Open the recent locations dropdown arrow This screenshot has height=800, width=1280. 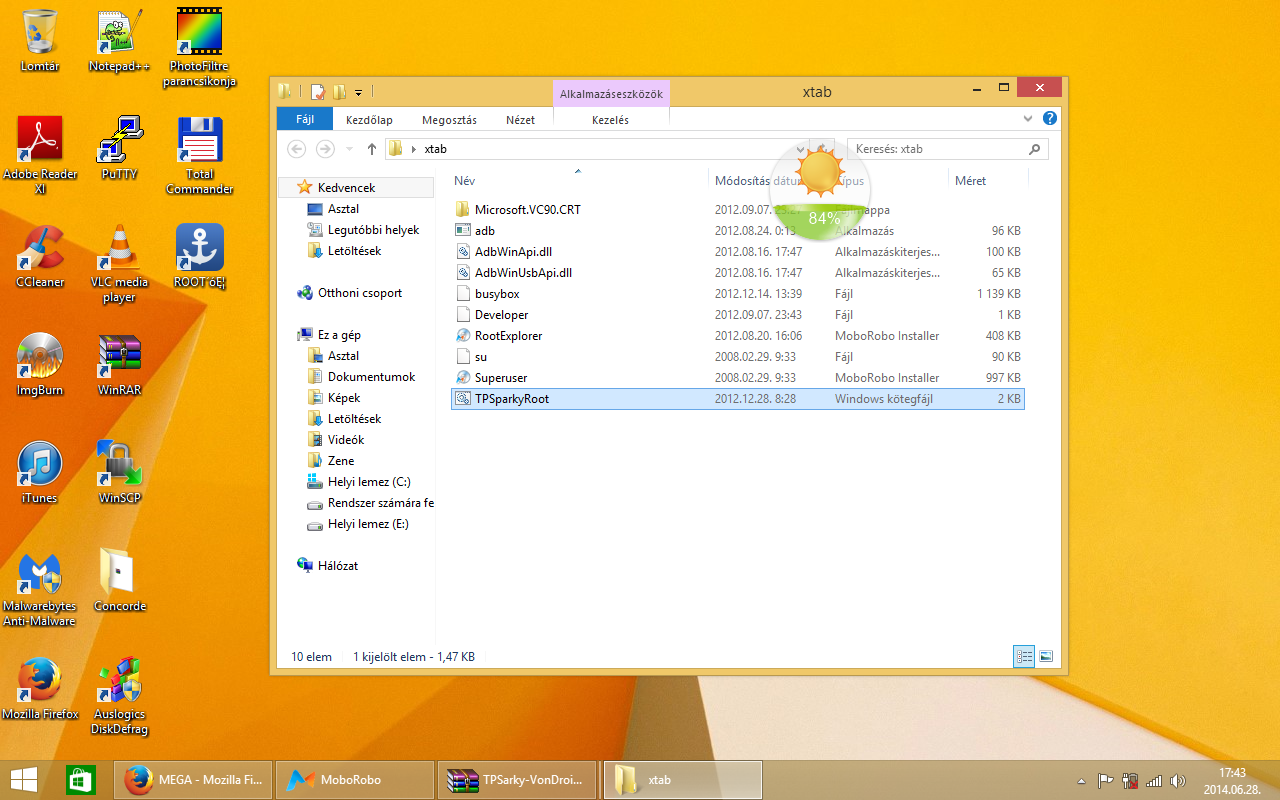(349, 149)
